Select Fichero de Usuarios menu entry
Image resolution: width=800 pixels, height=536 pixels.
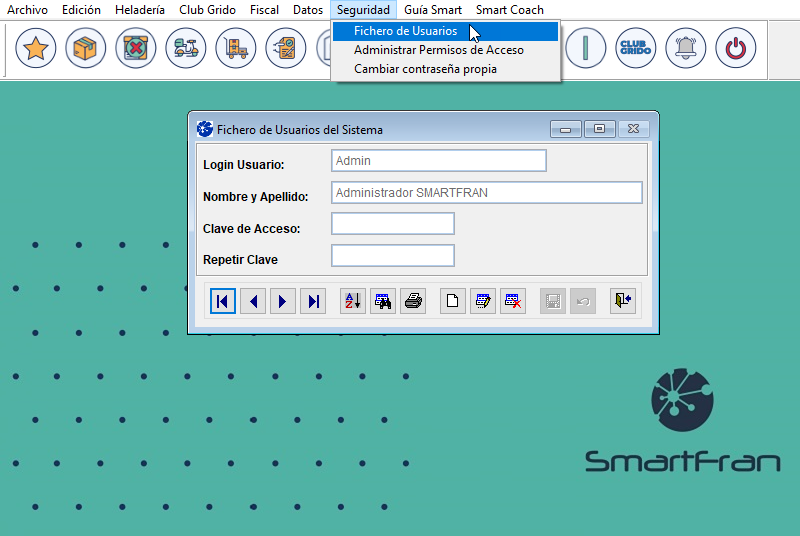click(445, 31)
